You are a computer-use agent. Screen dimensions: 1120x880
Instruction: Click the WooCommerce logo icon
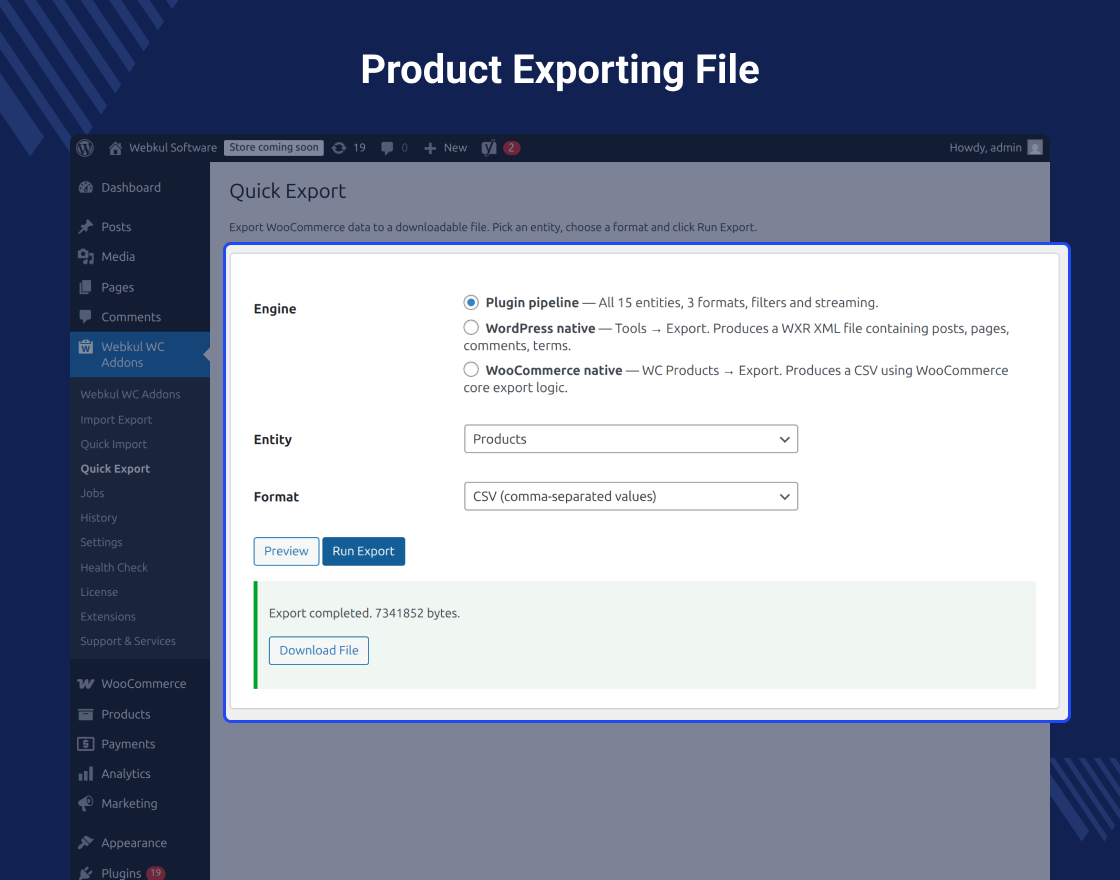pos(86,684)
